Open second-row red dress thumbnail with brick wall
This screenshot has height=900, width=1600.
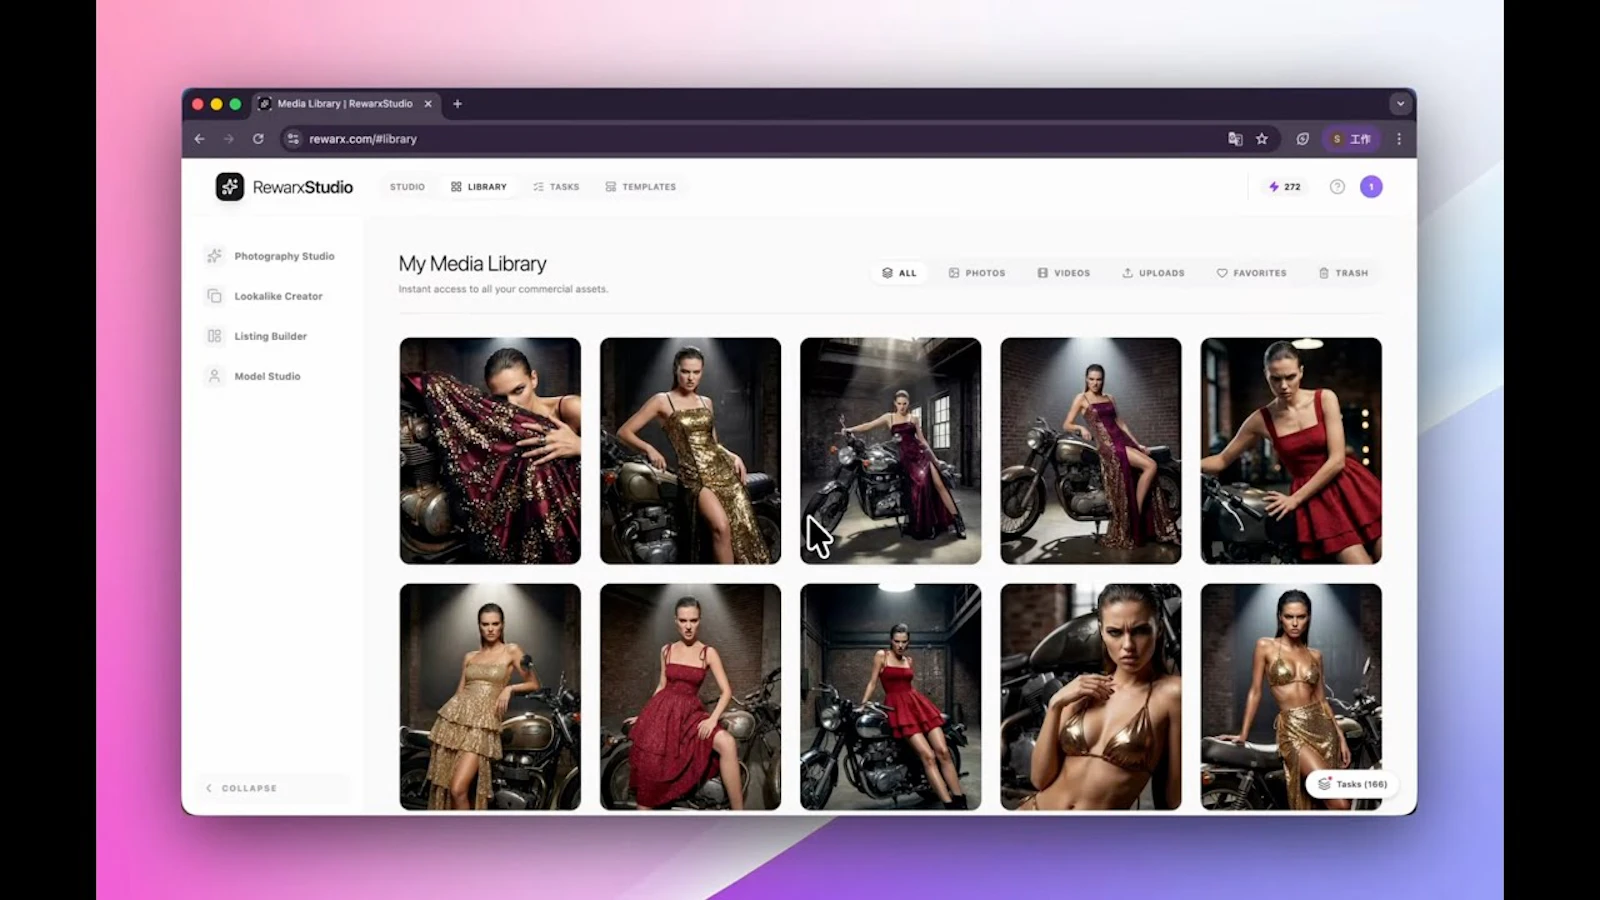[x=690, y=697]
